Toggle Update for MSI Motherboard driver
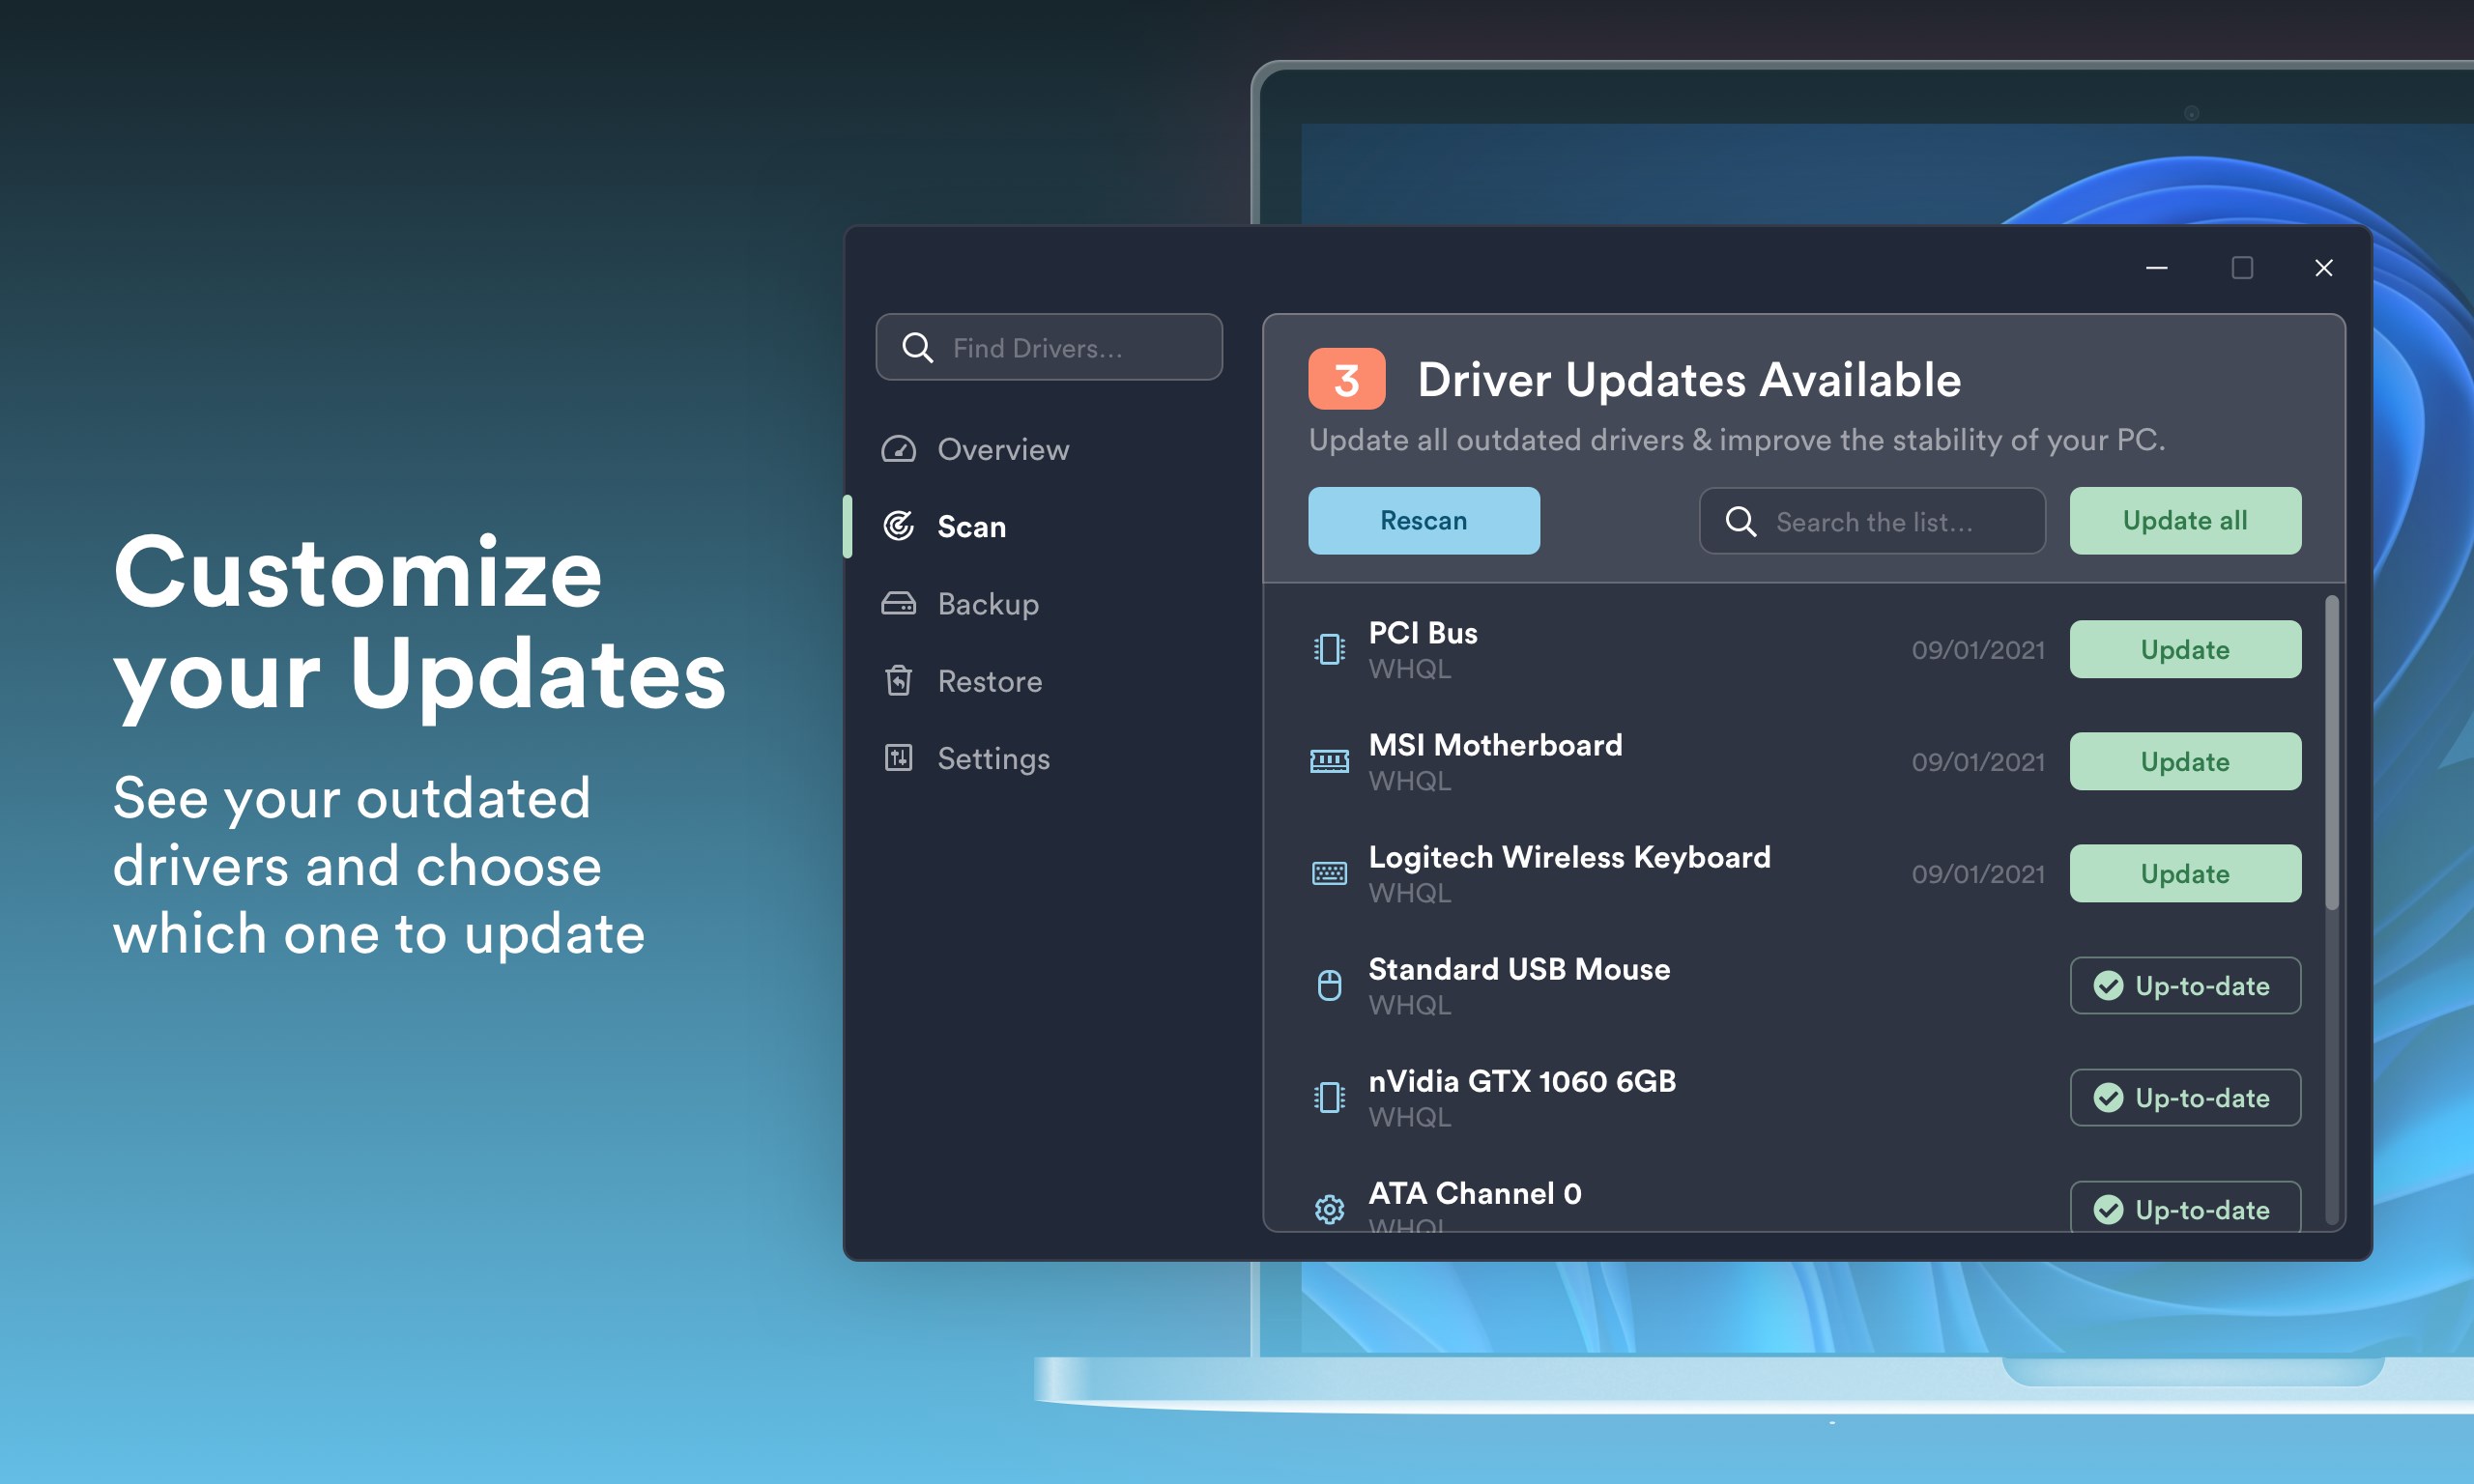 (2186, 759)
